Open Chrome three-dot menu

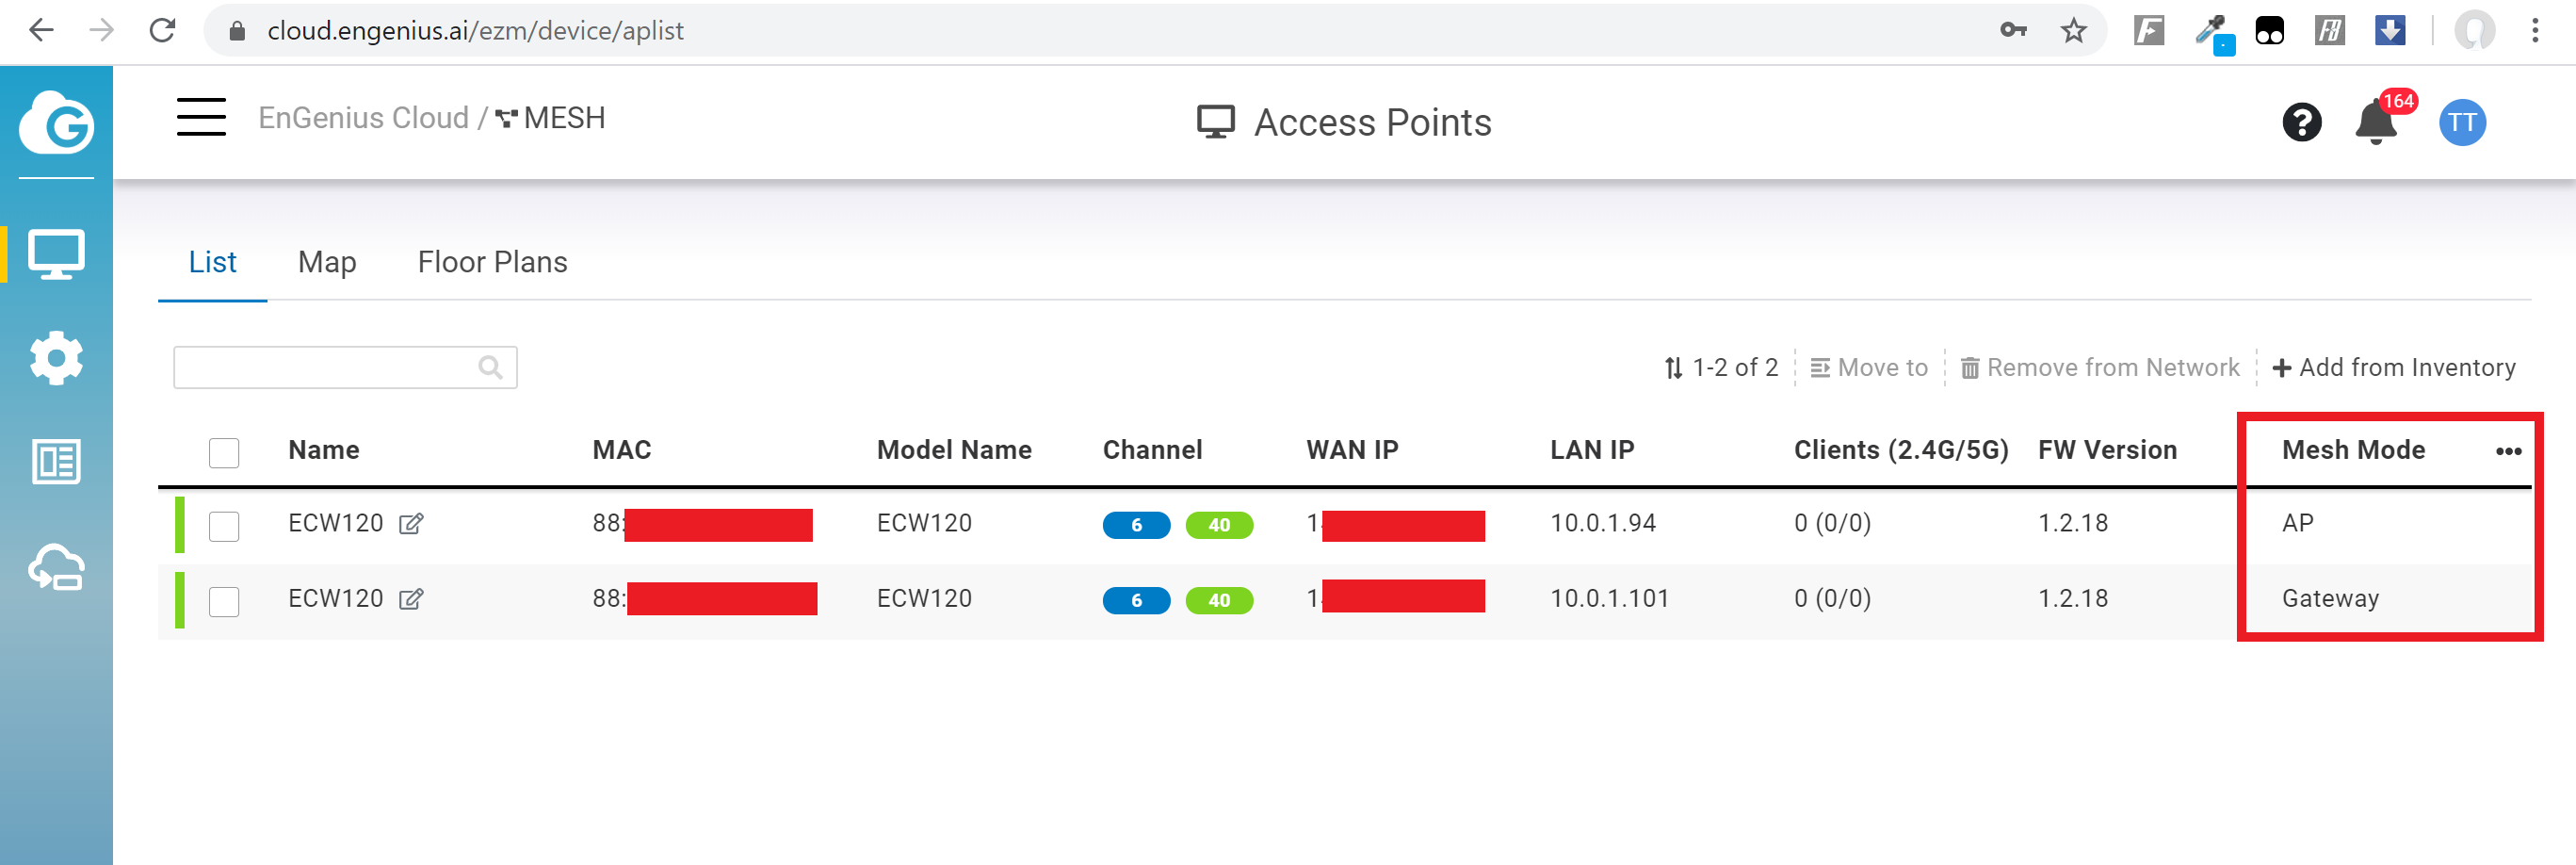[2535, 31]
